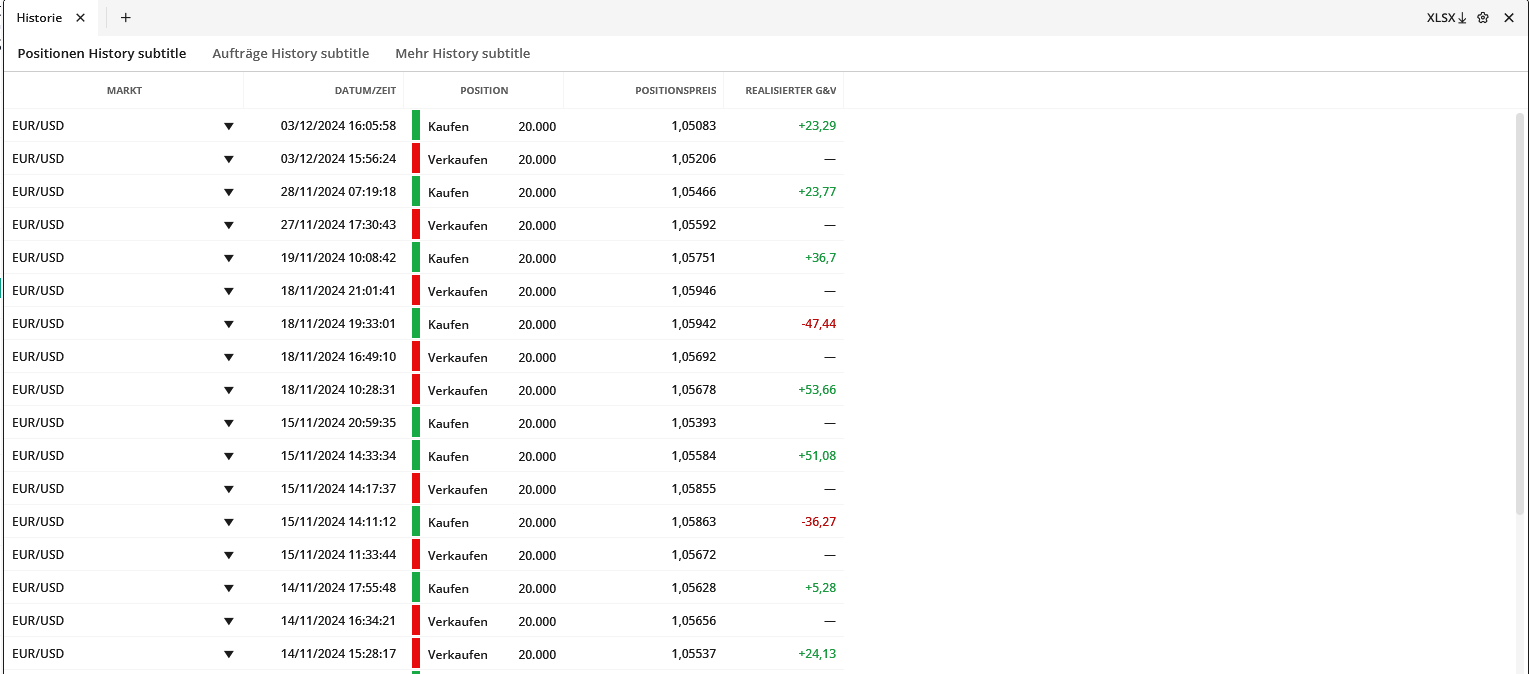Open the Mehr History subtitle tab
The height and width of the screenshot is (674, 1529).
[462, 53]
